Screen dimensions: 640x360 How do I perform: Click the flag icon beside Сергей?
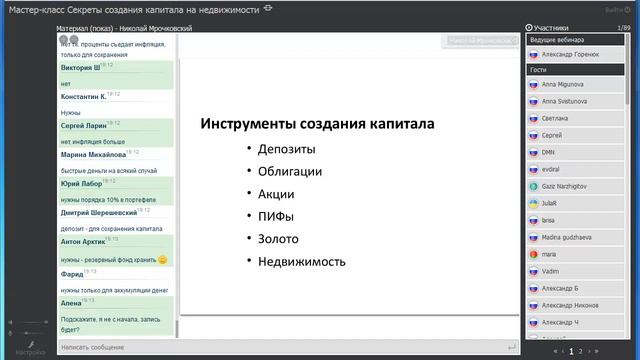click(533, 136)
